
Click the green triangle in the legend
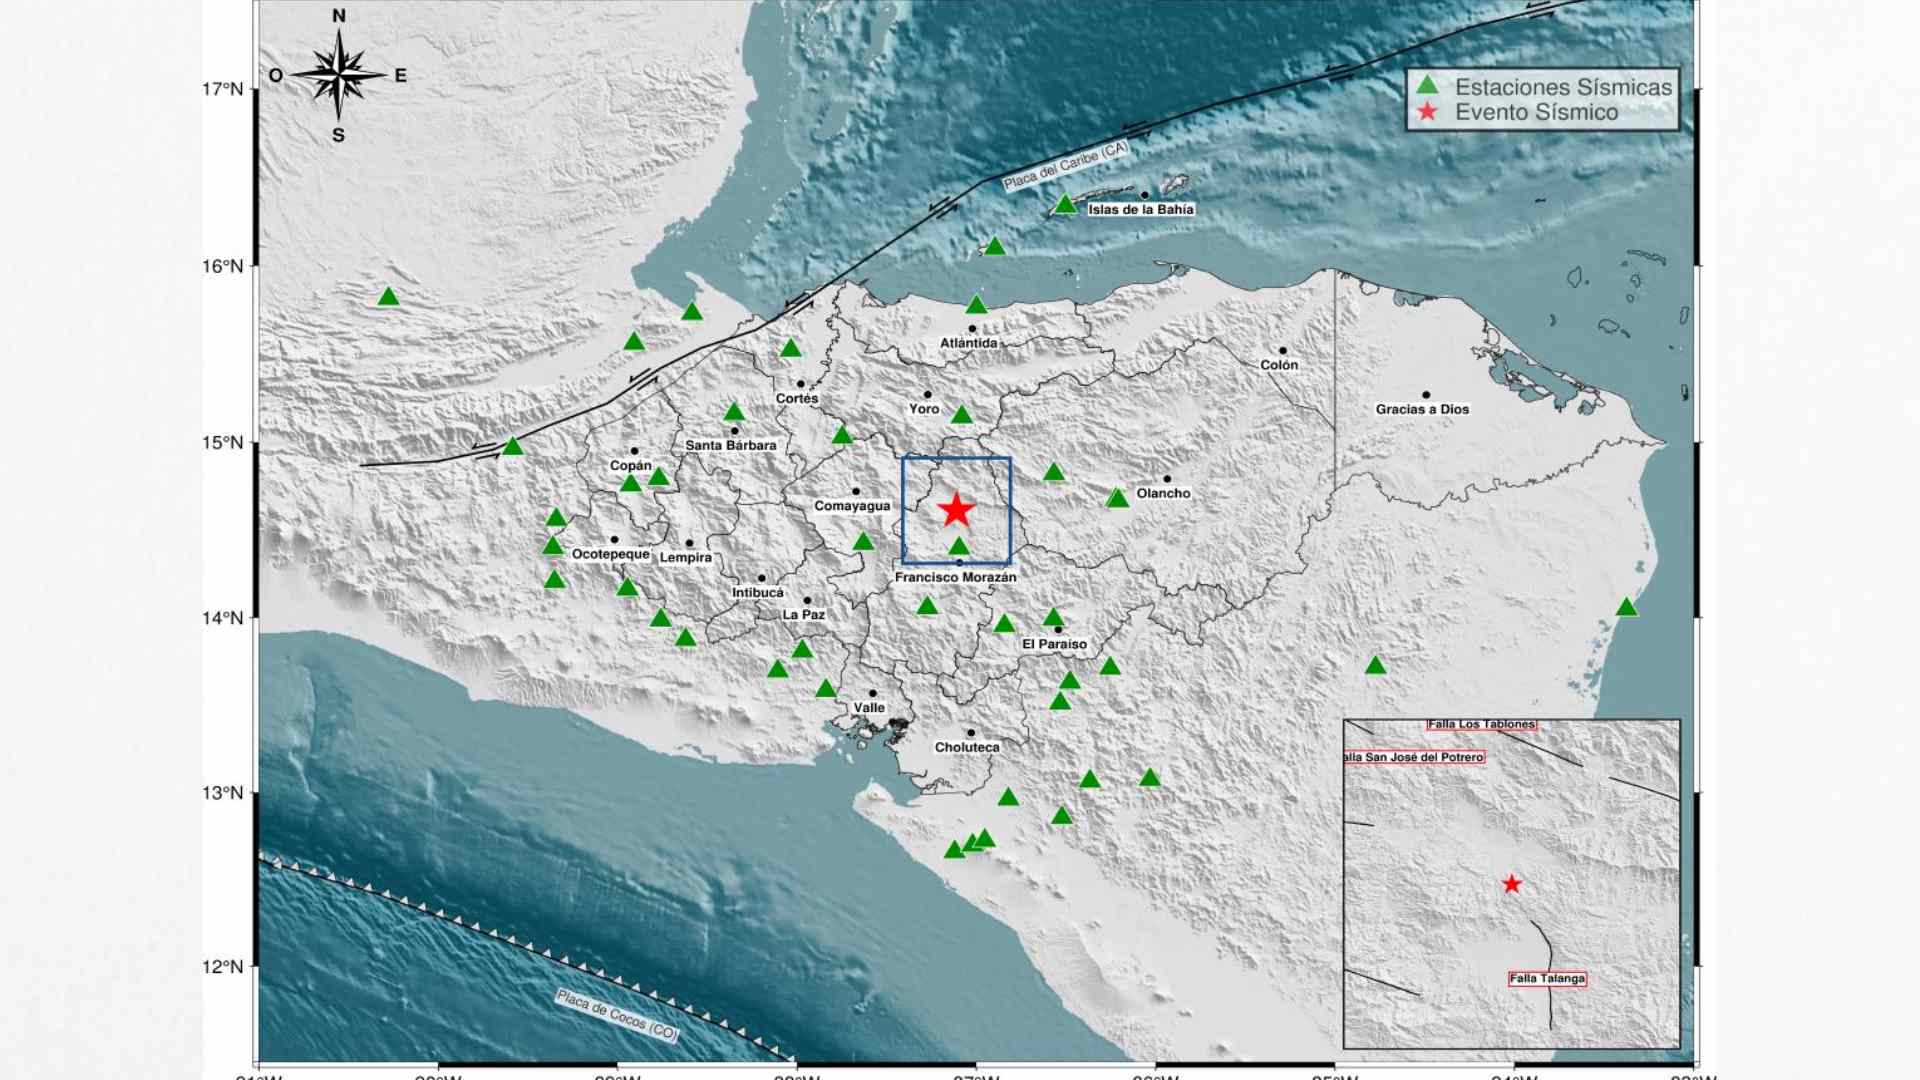click(1429, 86)
